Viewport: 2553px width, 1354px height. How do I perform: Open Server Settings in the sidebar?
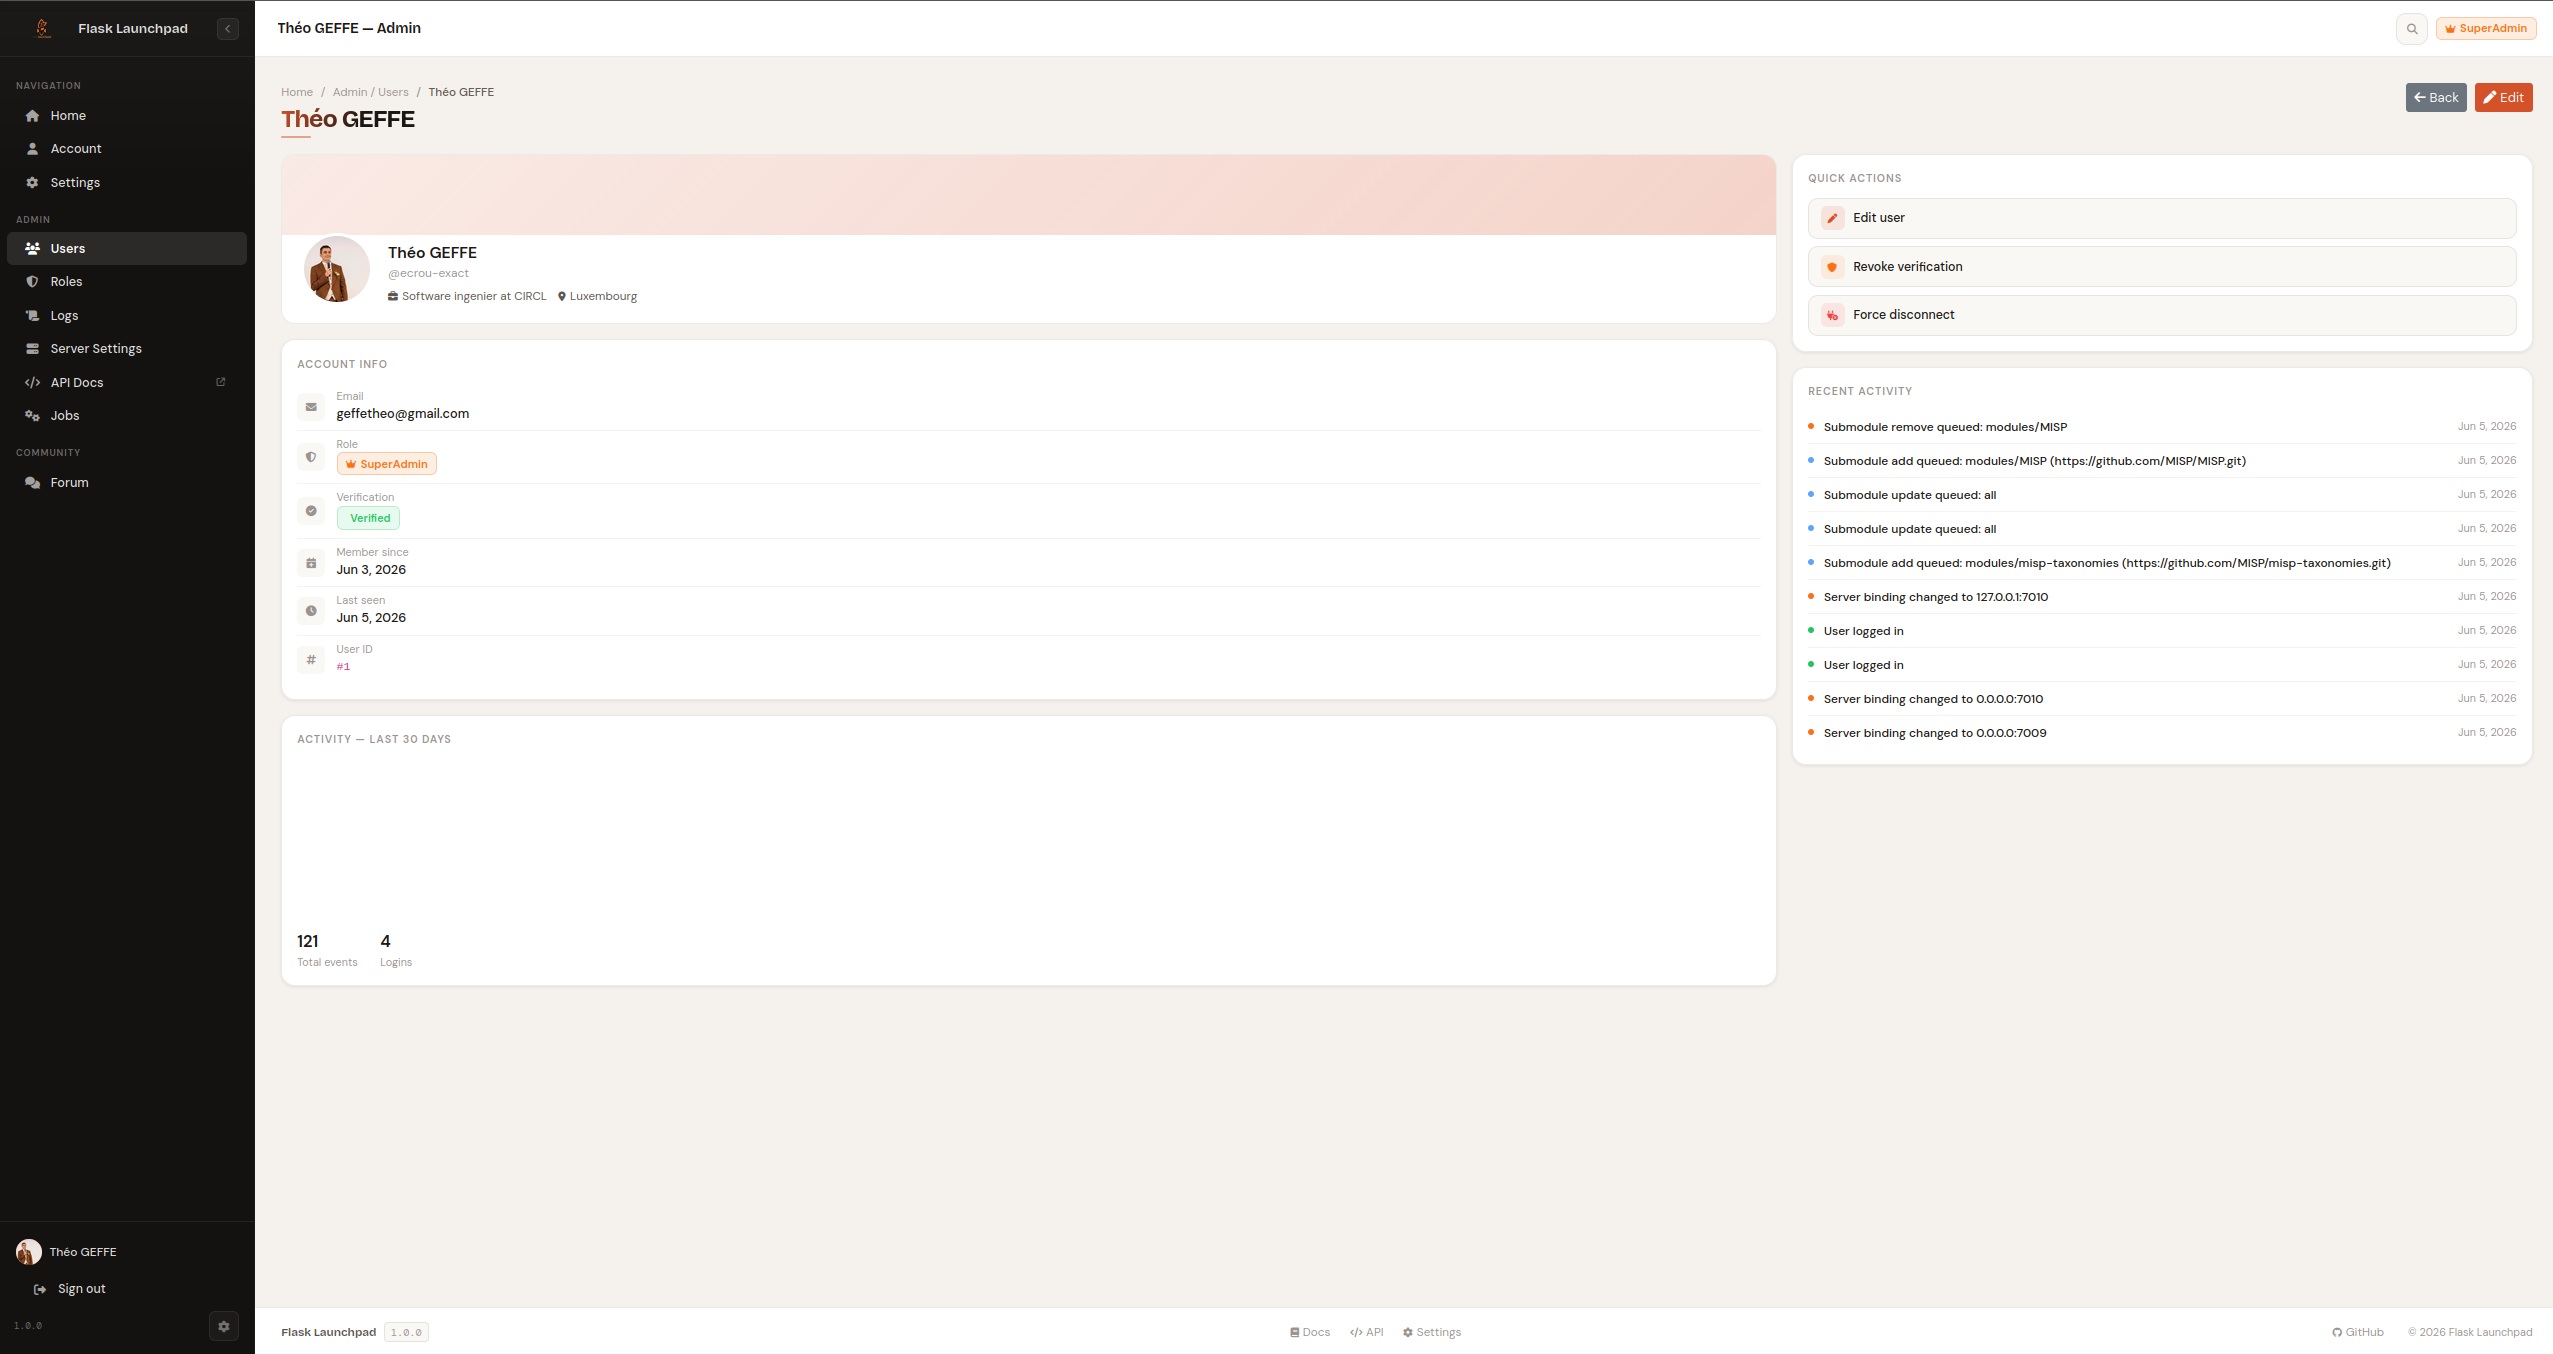127,349
